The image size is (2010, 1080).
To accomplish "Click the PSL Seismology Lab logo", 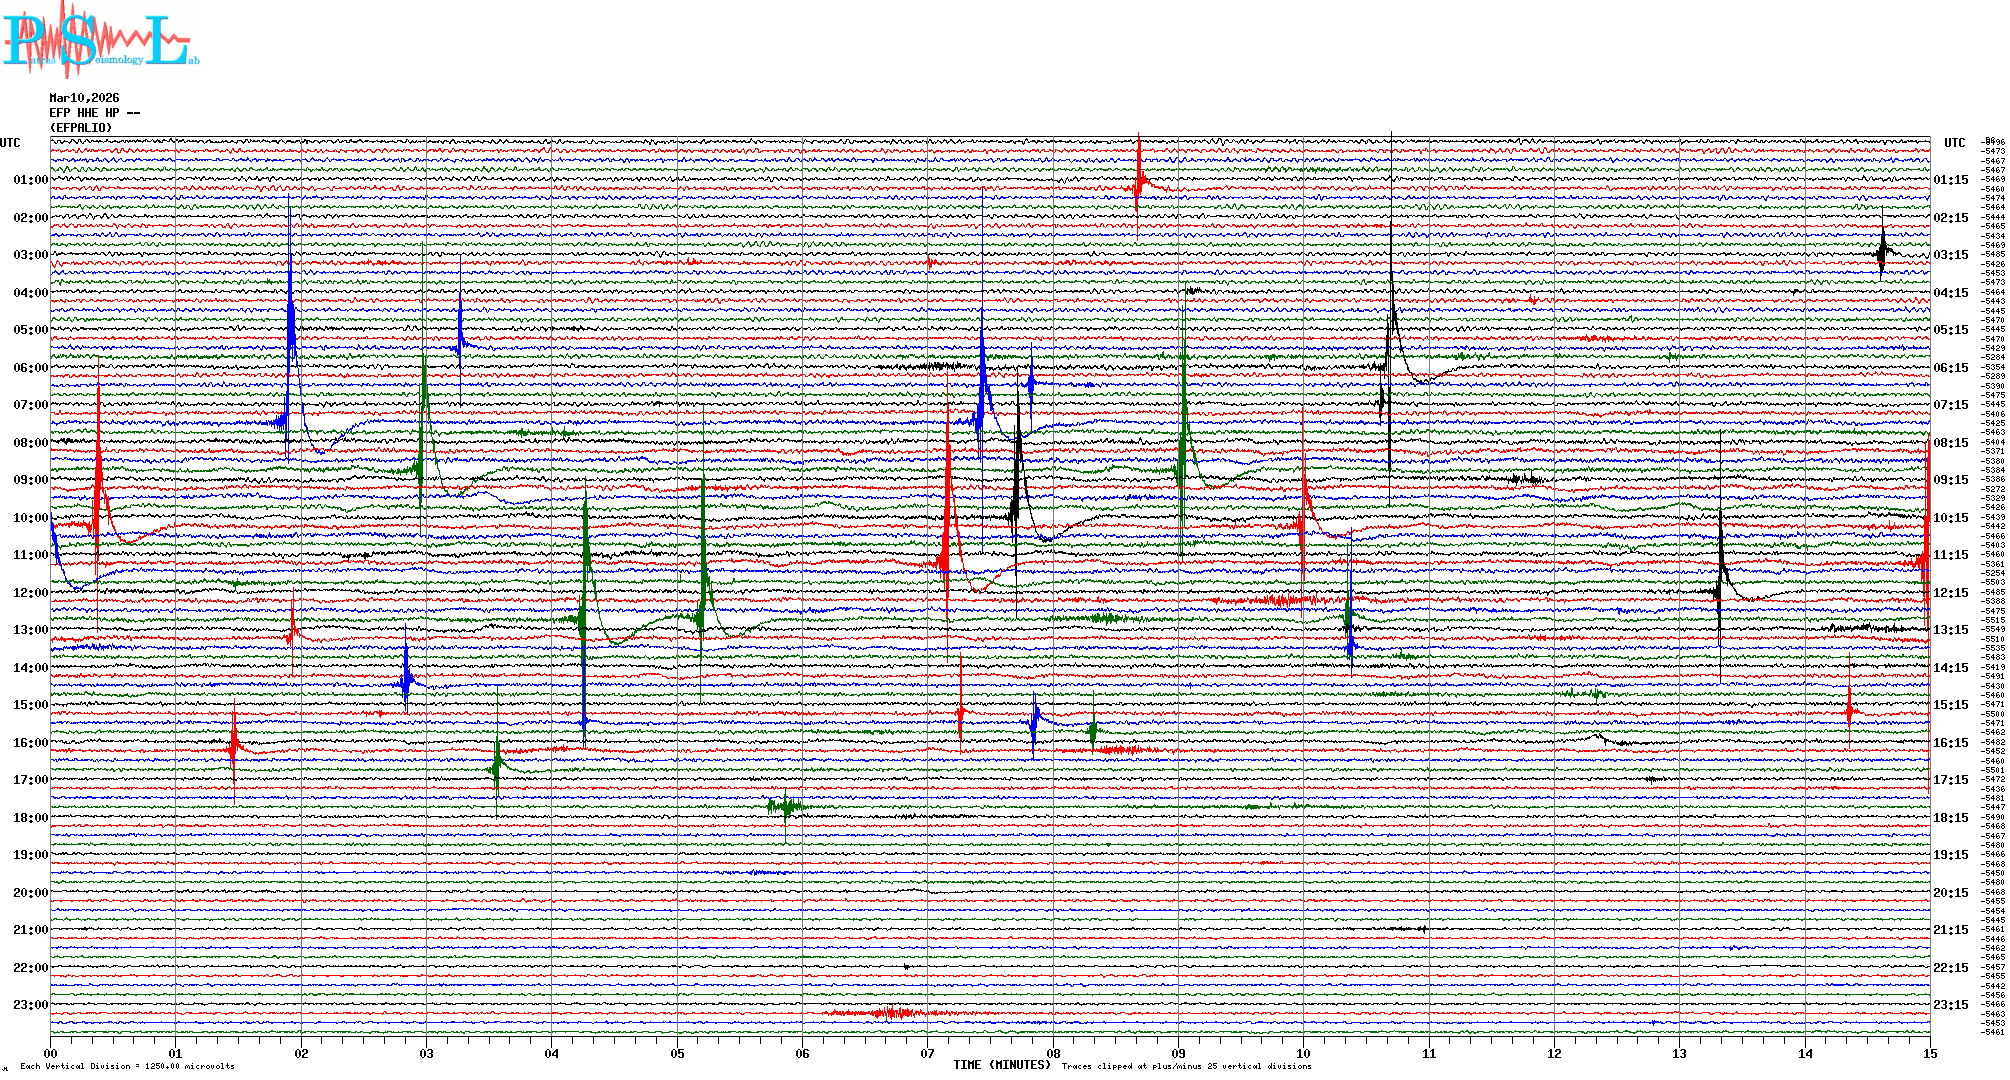I will [x=100, y=40].
